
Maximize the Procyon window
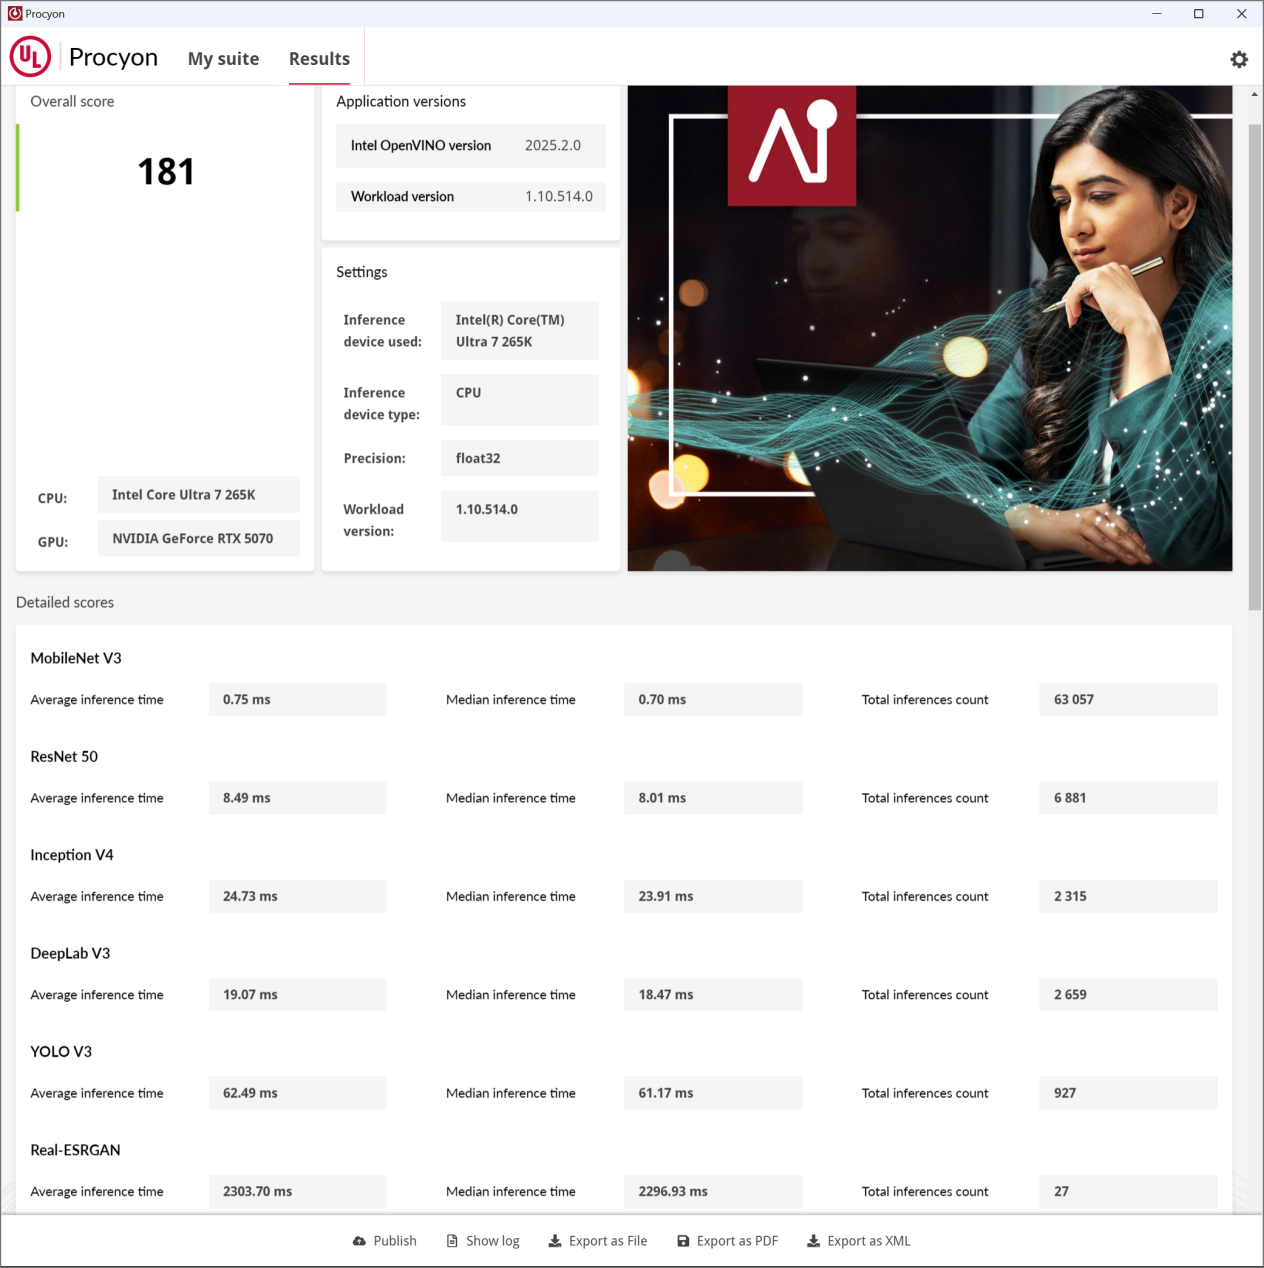(1198, 14)
